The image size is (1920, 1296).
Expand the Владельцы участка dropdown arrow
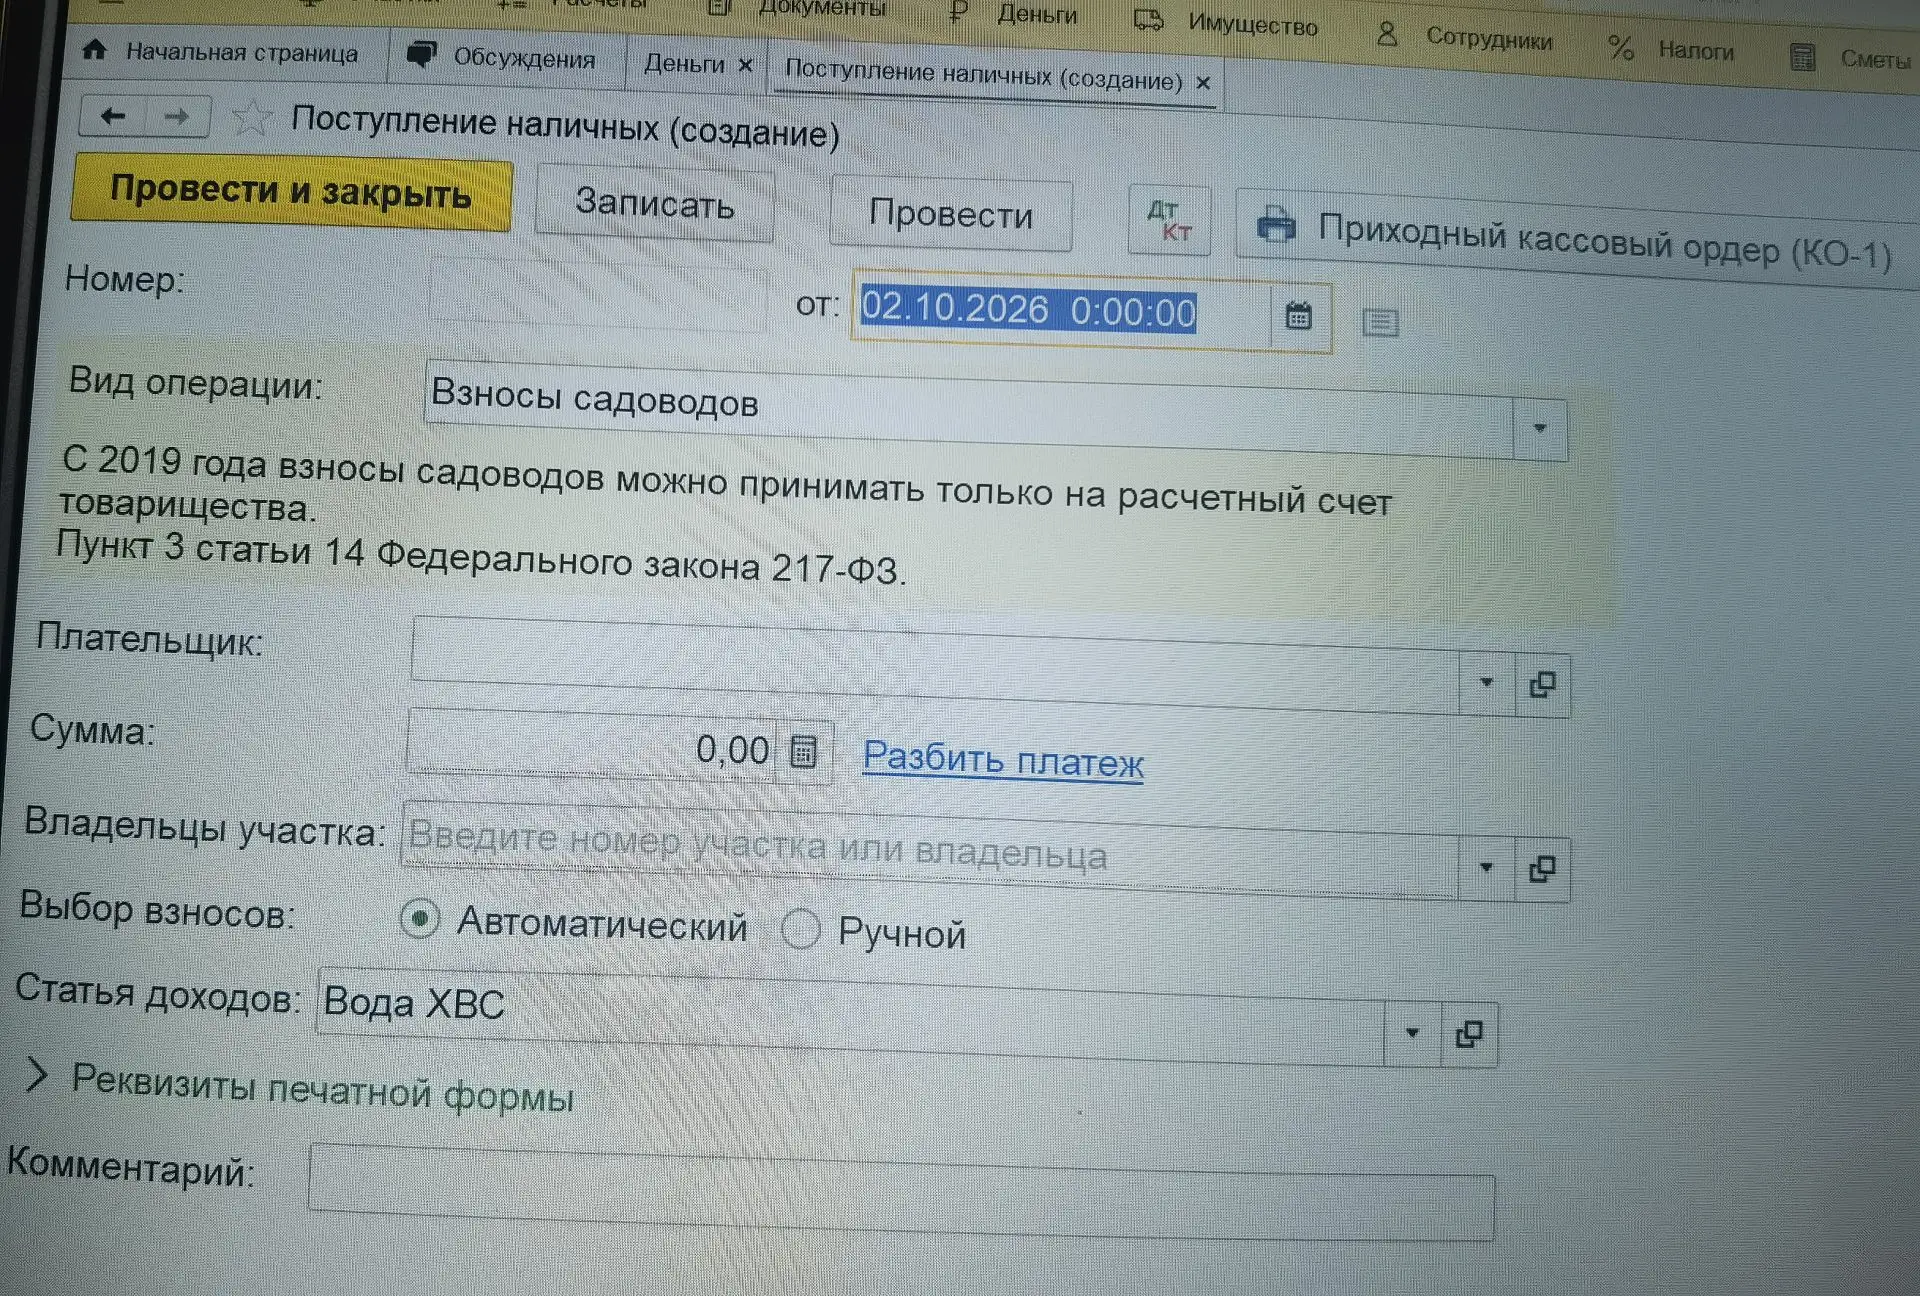pyautogui.click(x=1486, y=867)
